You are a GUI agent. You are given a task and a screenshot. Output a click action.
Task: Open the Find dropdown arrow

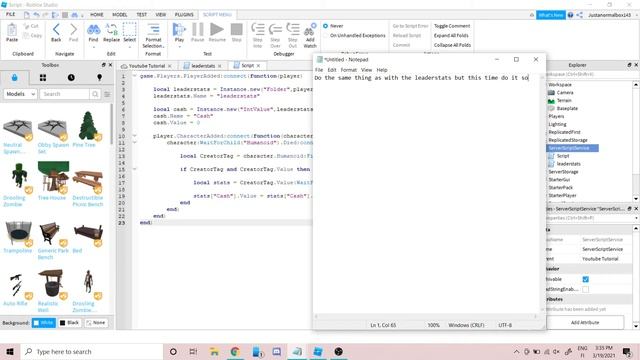(93, 47)
